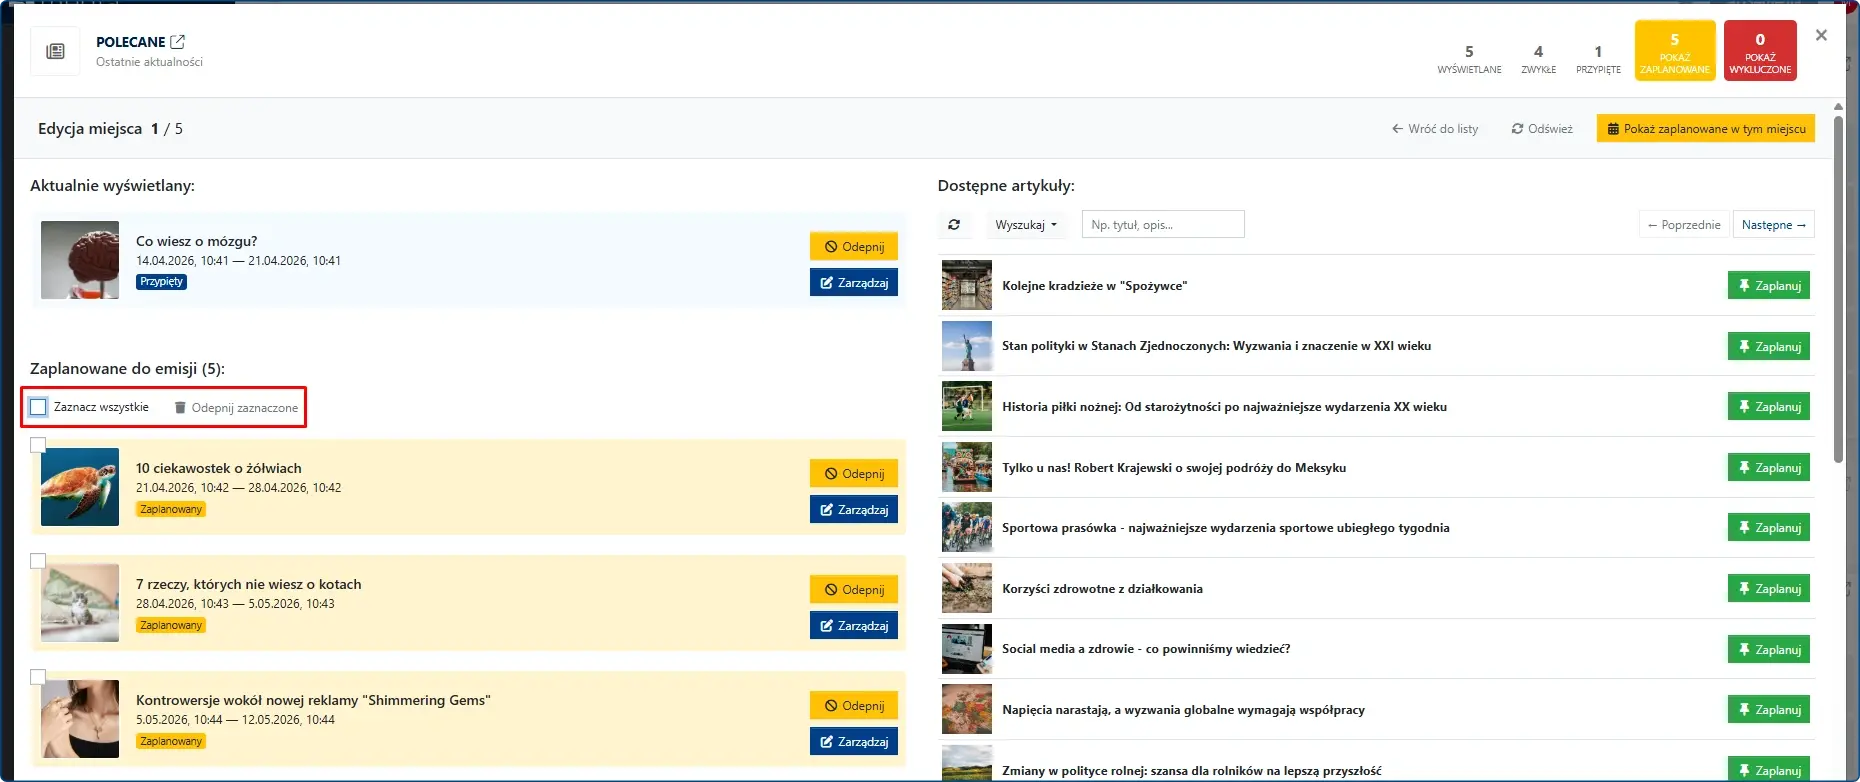Click the newspaper icon beside POLECANE
This screenshot has width=1860, height=782.
pos(56,51)
